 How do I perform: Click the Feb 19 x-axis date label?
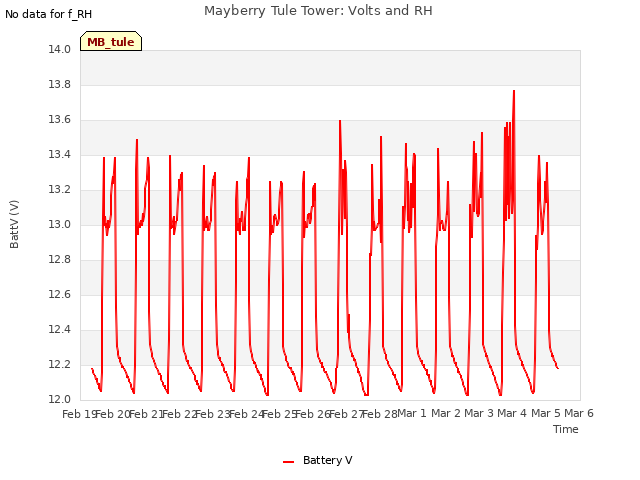coord(79,414)
